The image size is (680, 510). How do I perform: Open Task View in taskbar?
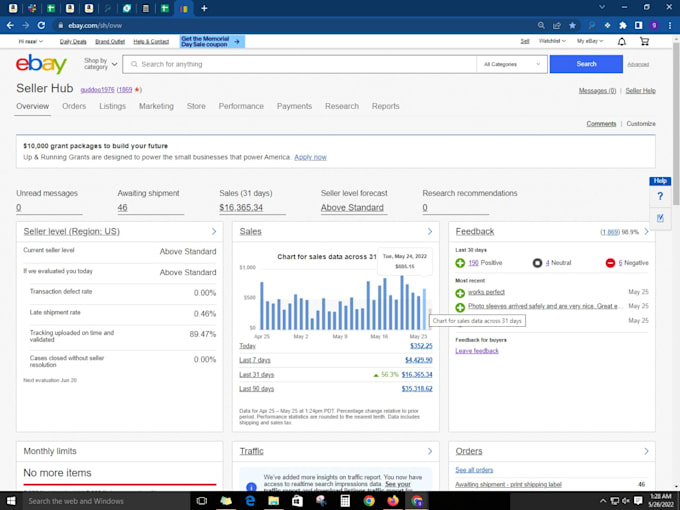202,501
